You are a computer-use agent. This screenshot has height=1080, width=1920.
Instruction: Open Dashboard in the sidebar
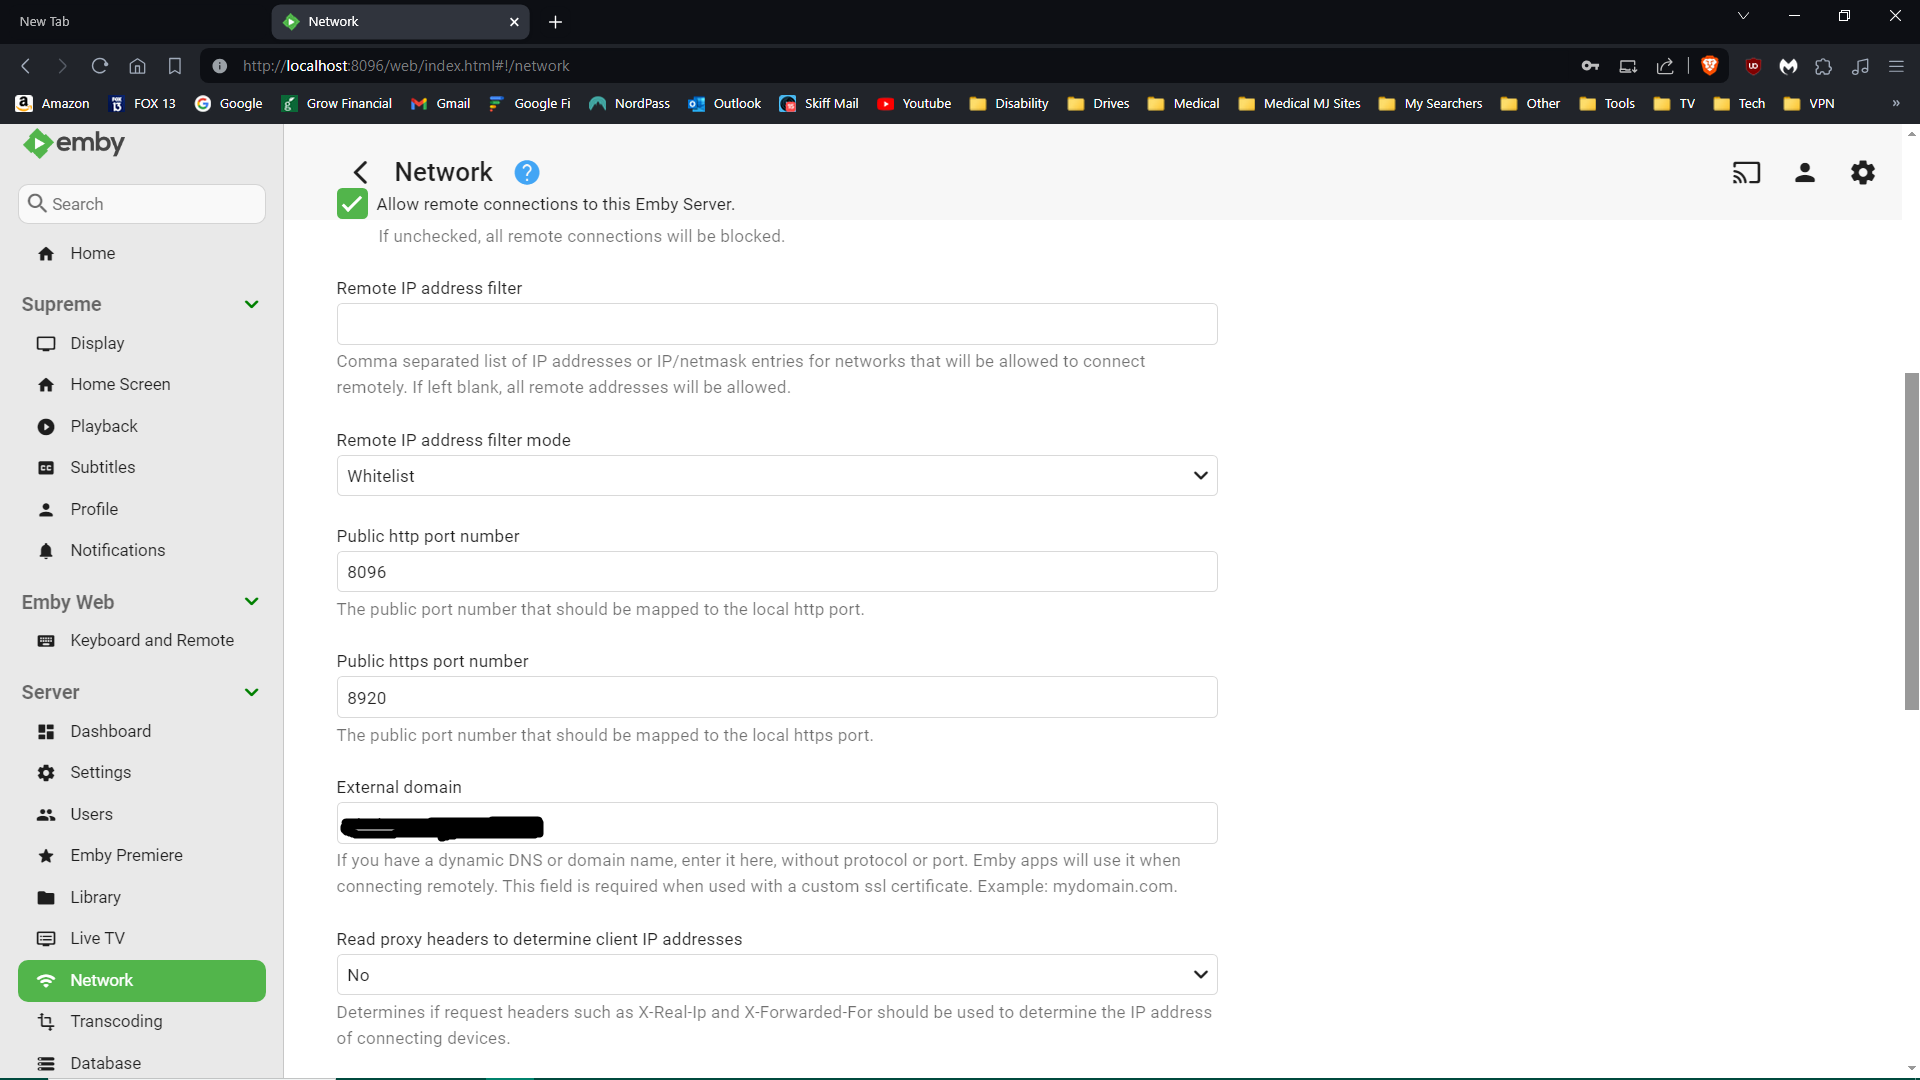(110, 731)
